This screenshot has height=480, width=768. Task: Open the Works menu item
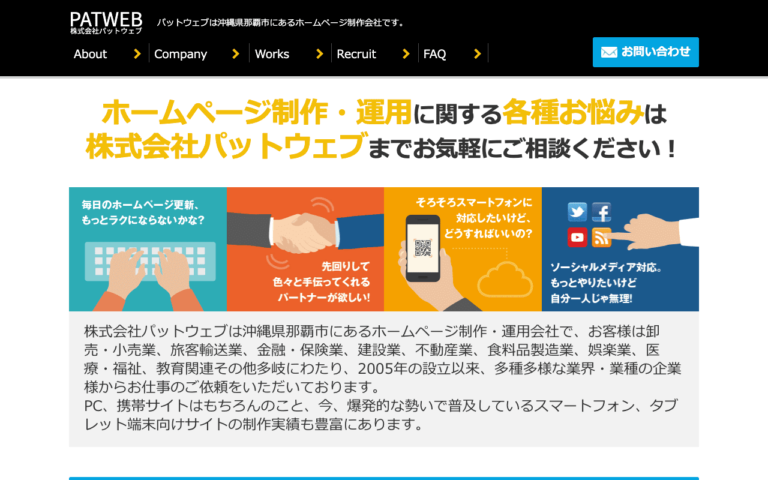click(272, 54)
